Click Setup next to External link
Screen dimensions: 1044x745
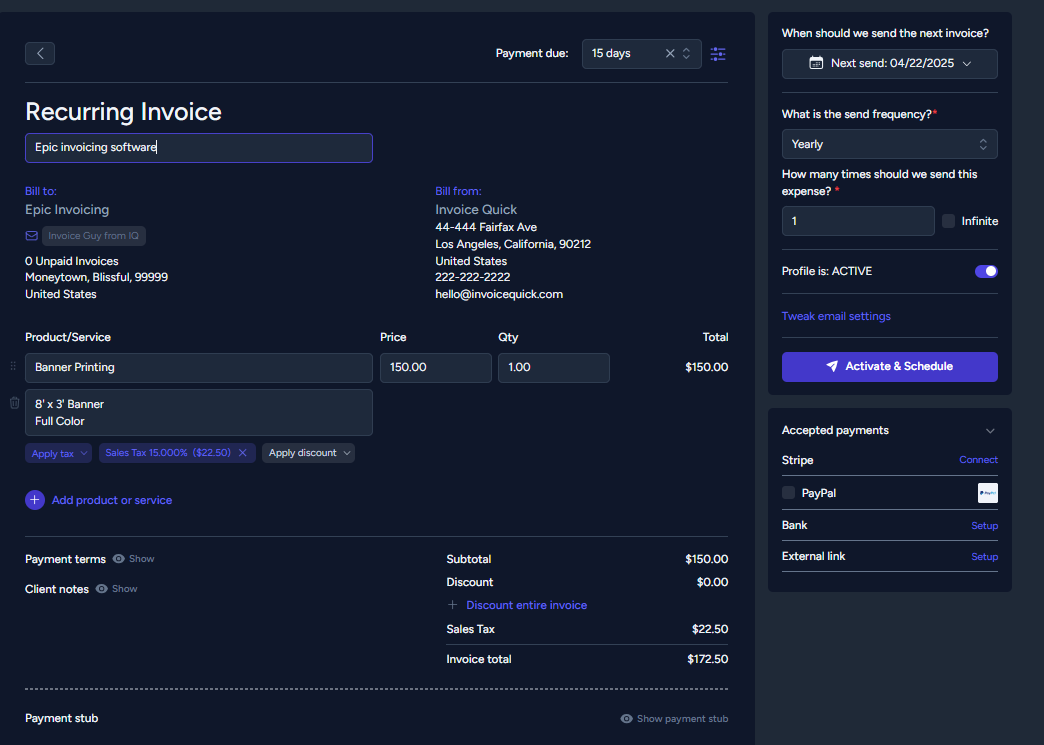[x=984, y=557]
